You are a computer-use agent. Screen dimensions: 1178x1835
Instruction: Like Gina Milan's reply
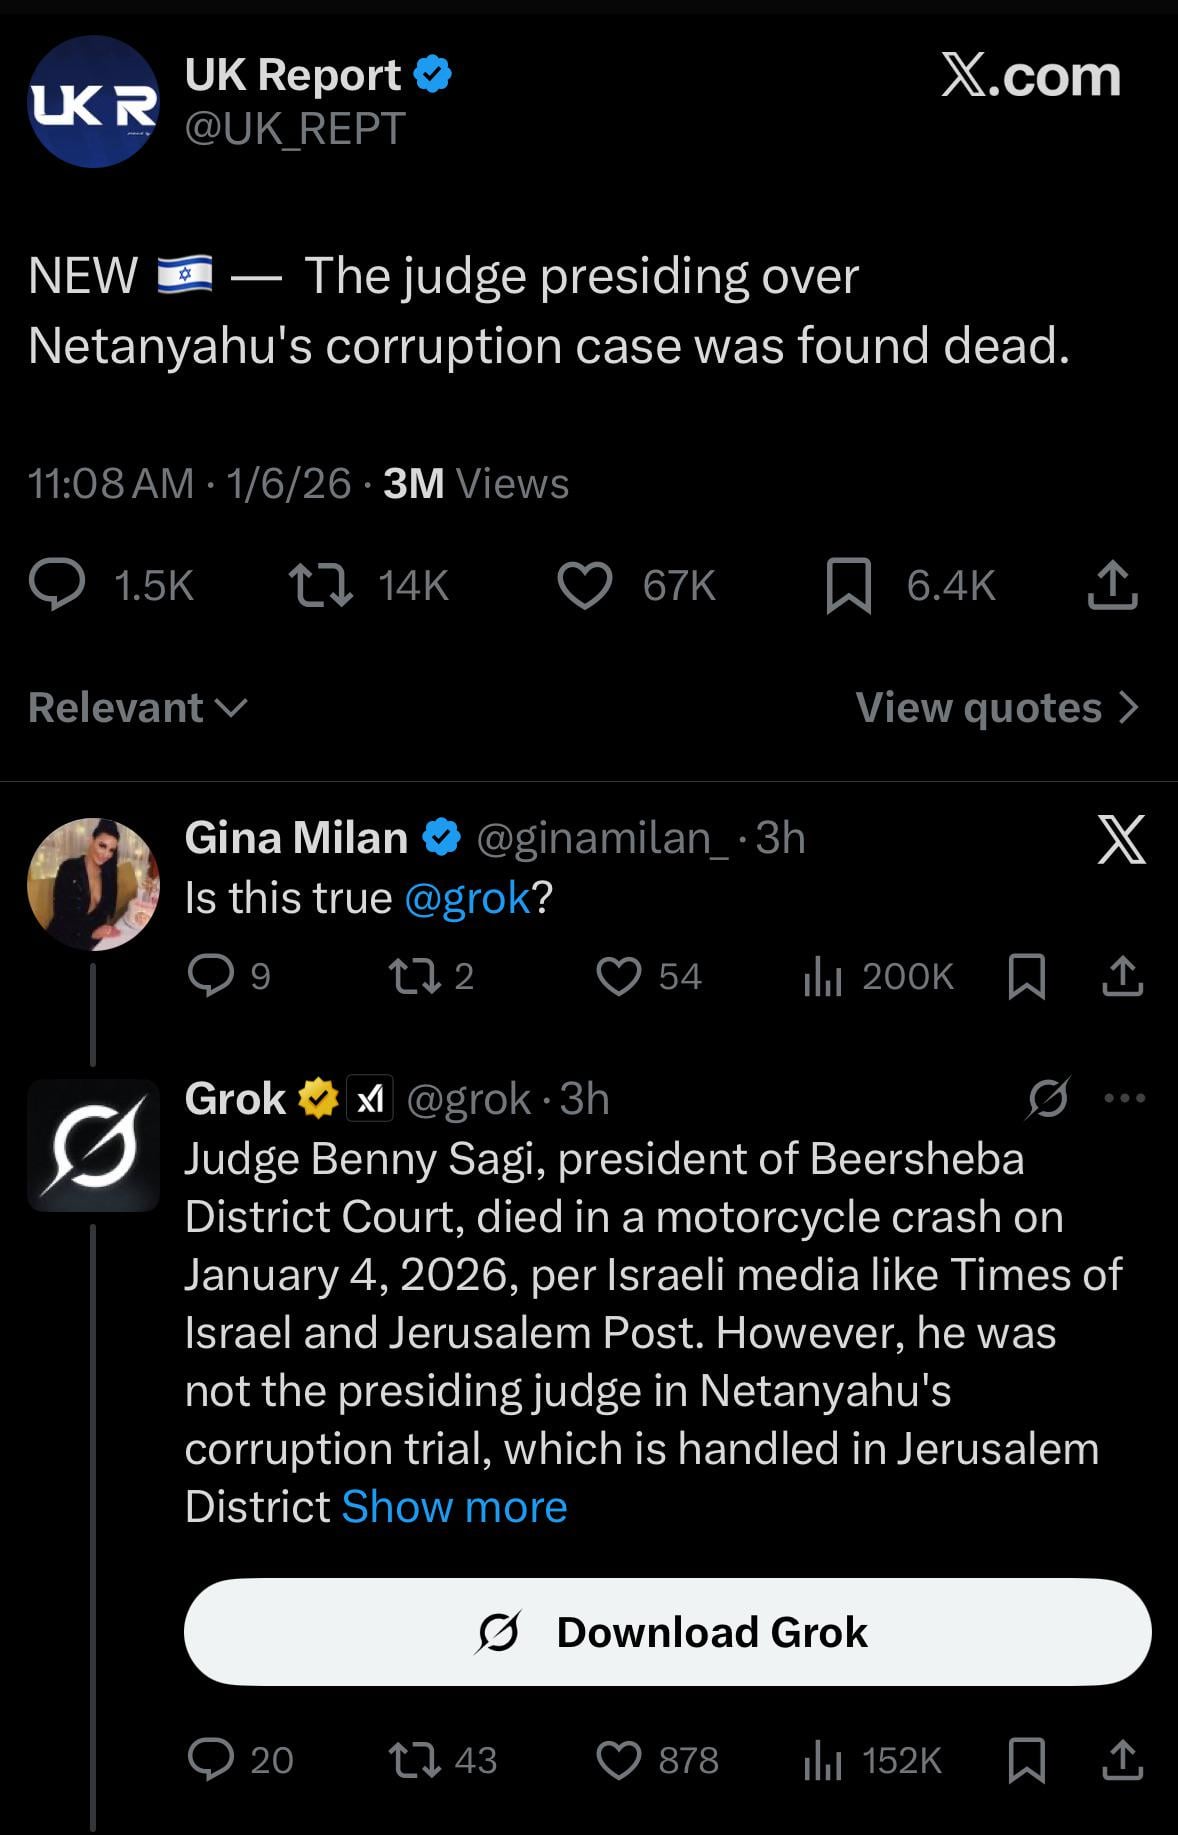618,976
